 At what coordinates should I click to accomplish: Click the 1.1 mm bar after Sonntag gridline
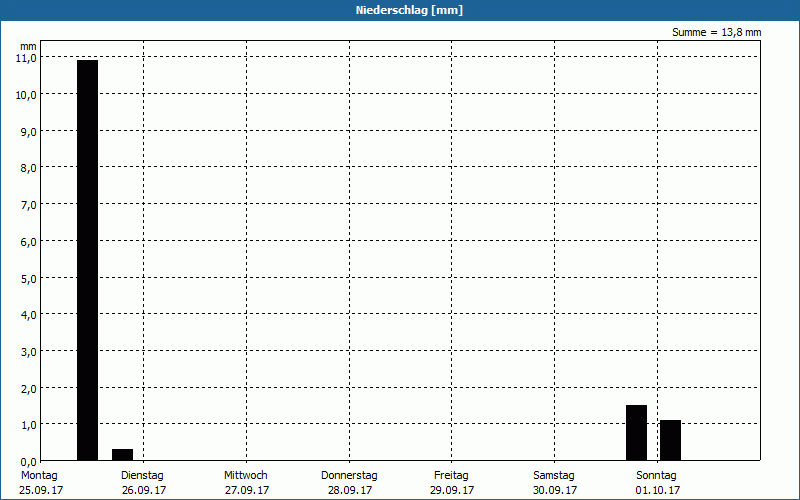[x=670, y=440]
